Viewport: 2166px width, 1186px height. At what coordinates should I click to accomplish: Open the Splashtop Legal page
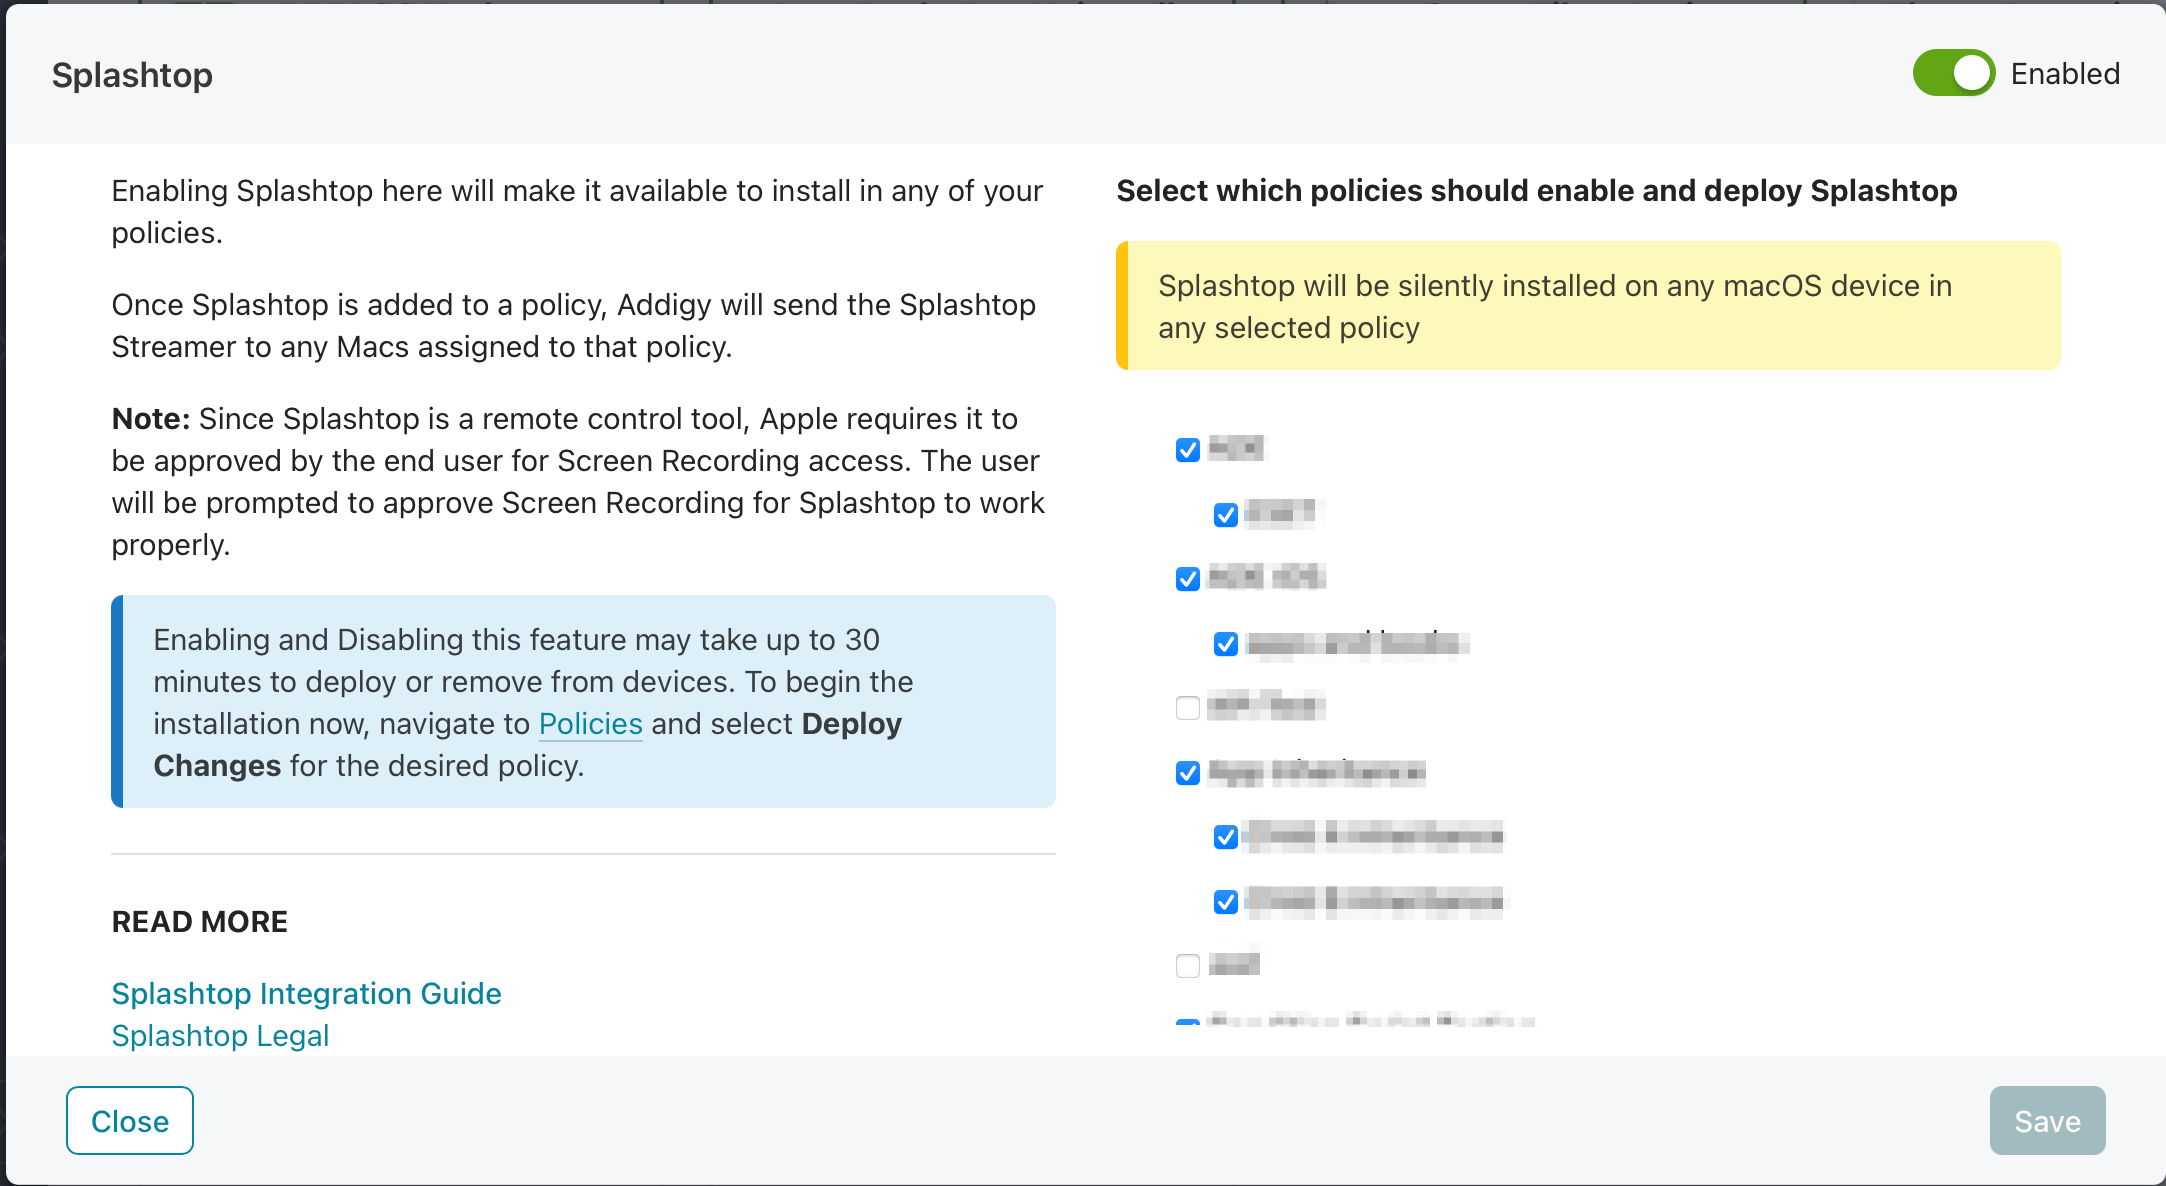220,1036
